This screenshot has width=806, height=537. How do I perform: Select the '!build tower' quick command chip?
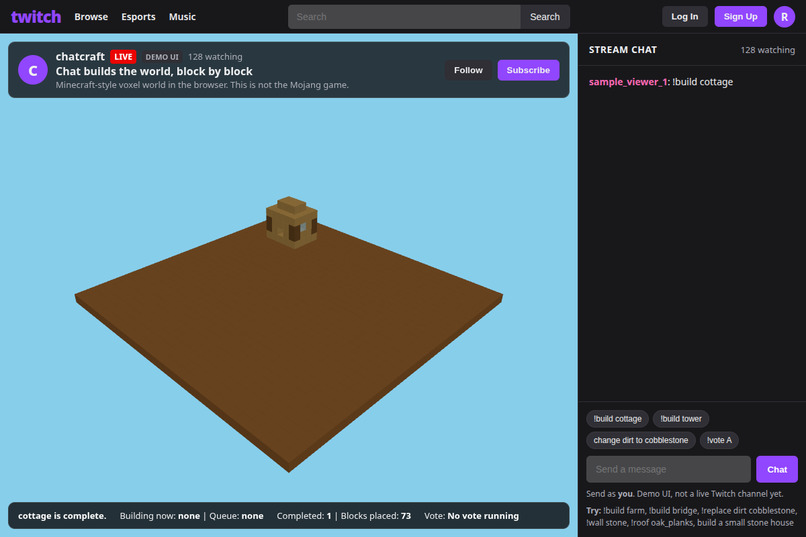point(681,419)
